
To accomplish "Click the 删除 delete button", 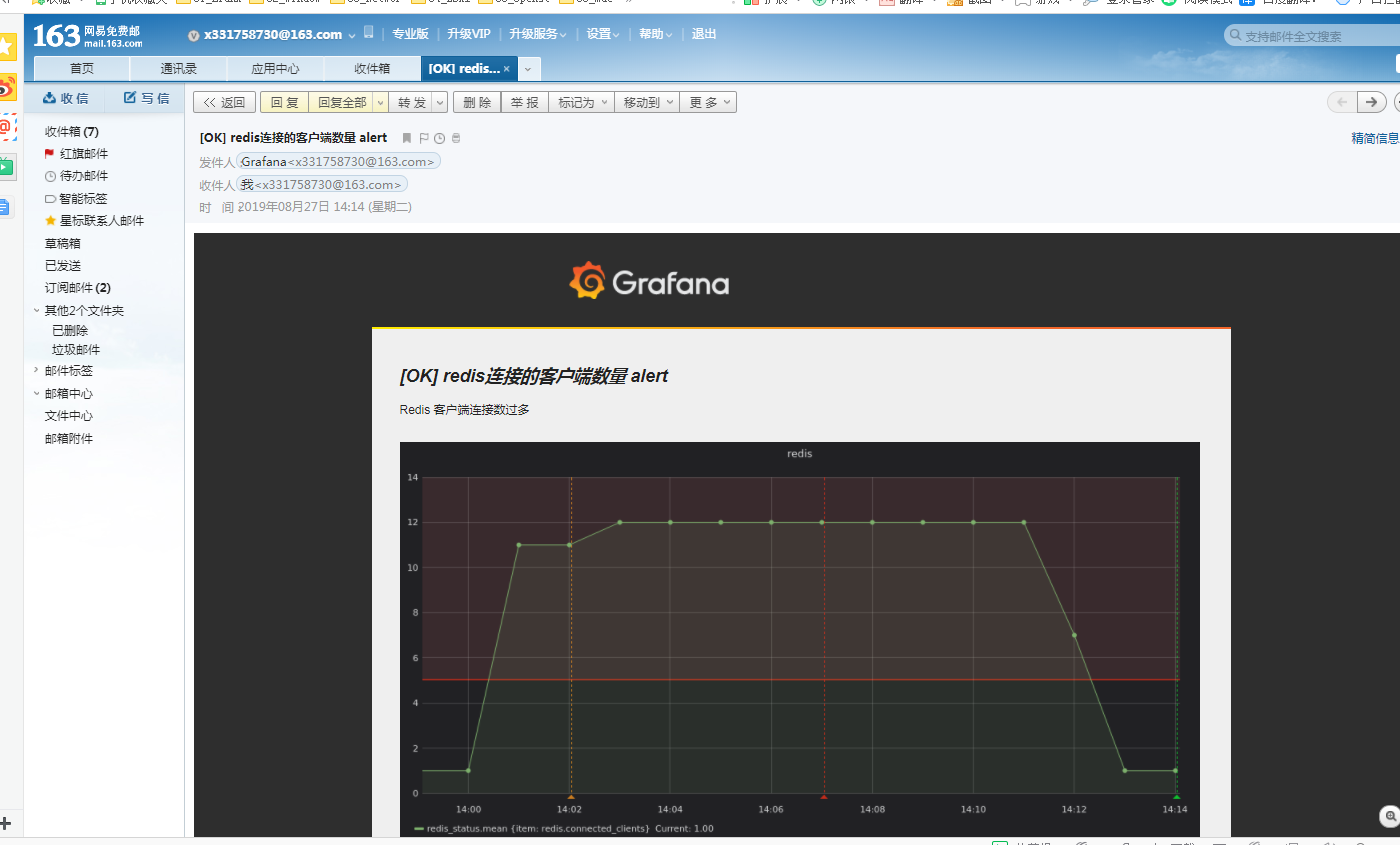I will (477, 102).
